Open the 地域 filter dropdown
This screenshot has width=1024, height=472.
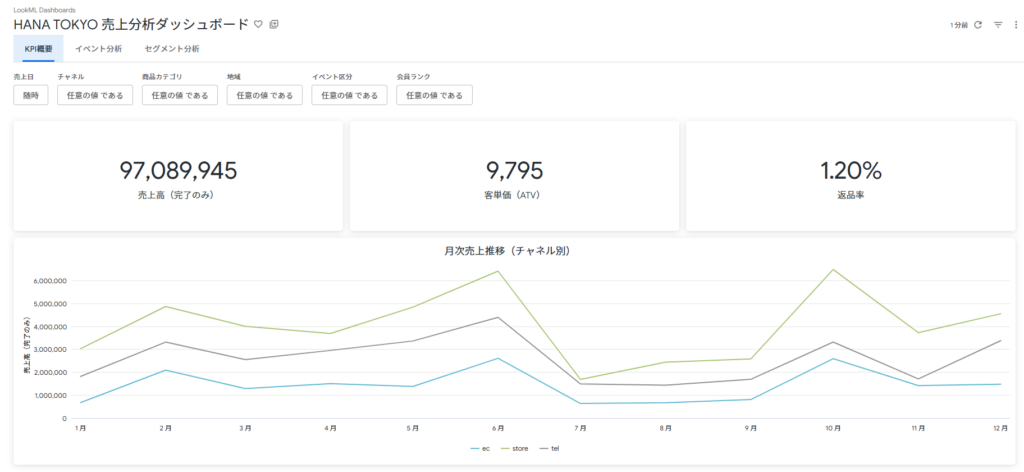(265, 95)
